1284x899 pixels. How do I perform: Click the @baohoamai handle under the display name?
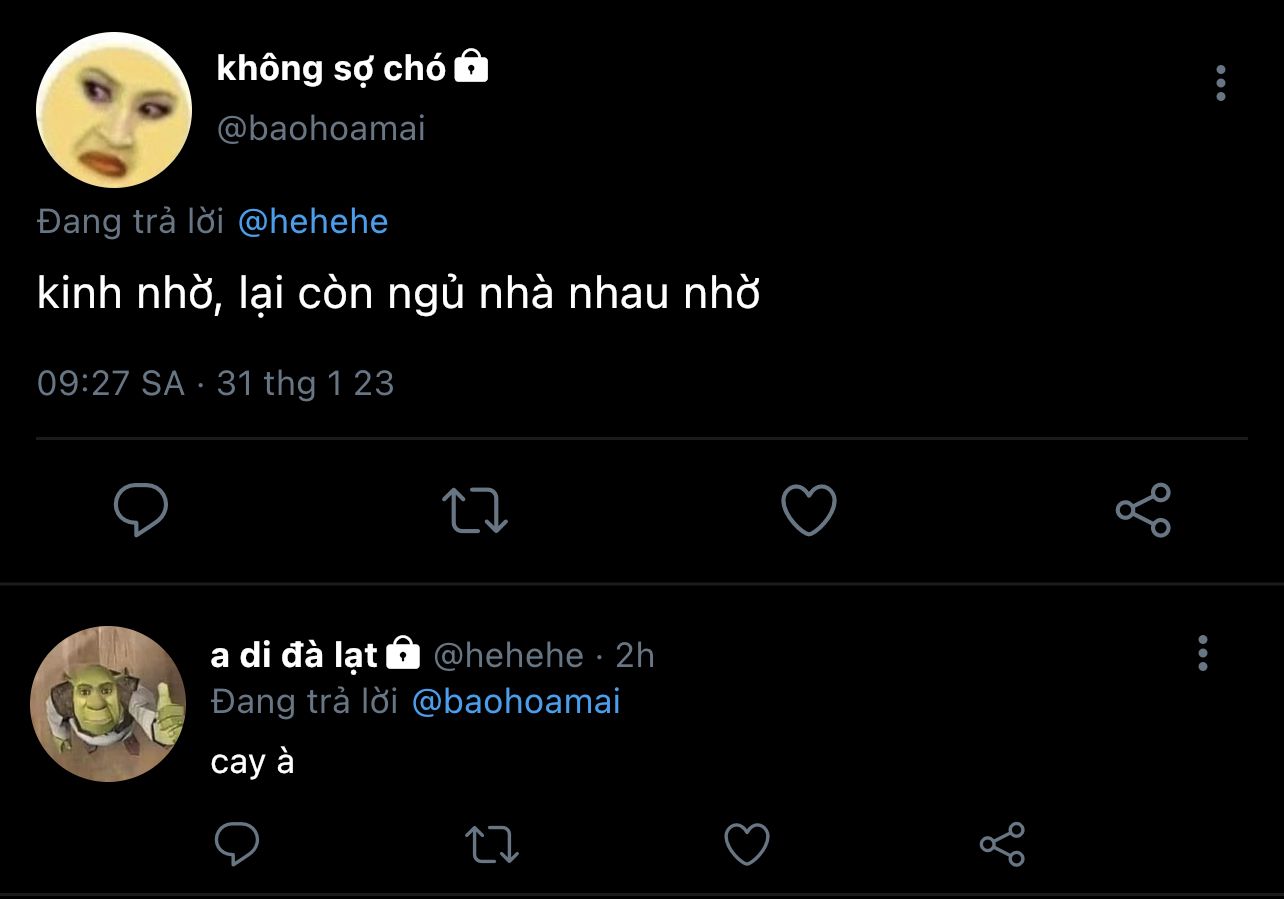pos(321,128)
